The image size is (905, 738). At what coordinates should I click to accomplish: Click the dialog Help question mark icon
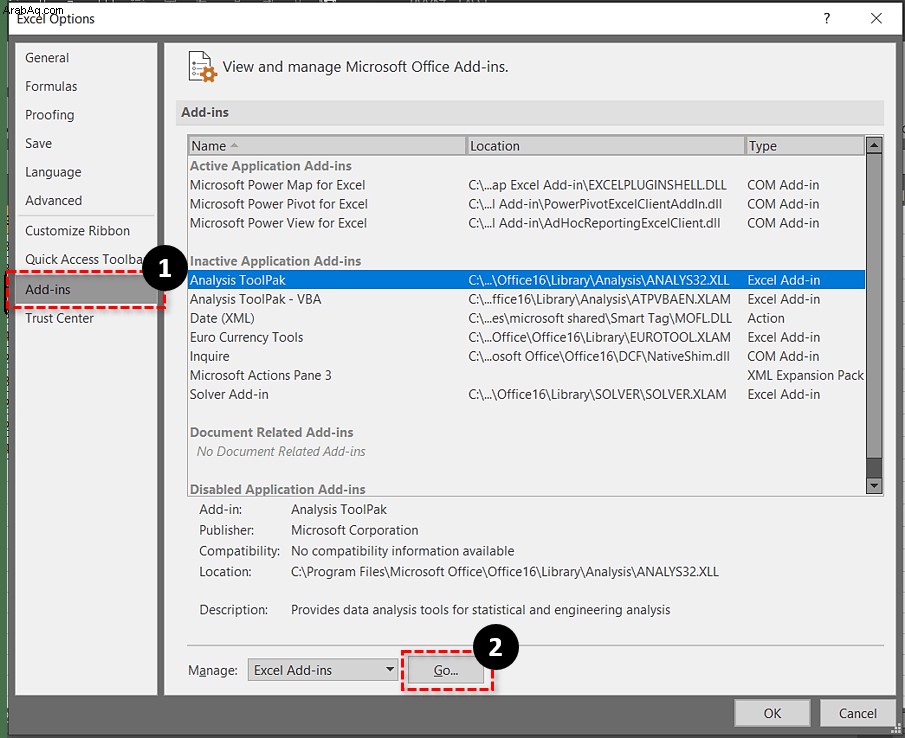point(827,18)
